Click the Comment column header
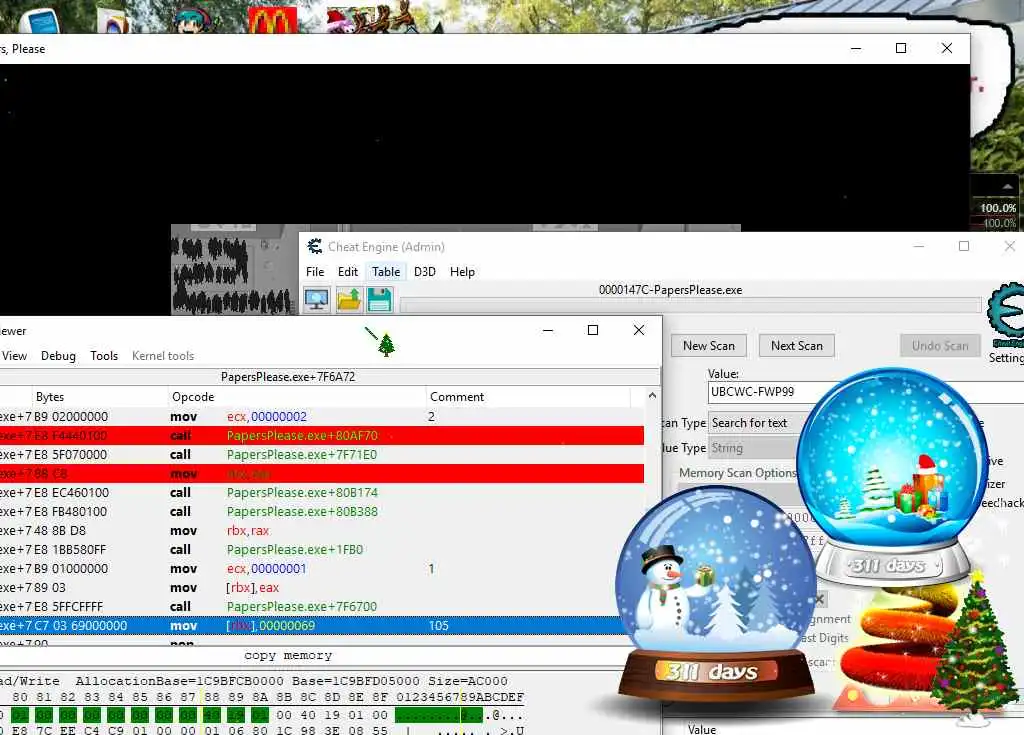Screen dimensions: 1024x735 528,397
